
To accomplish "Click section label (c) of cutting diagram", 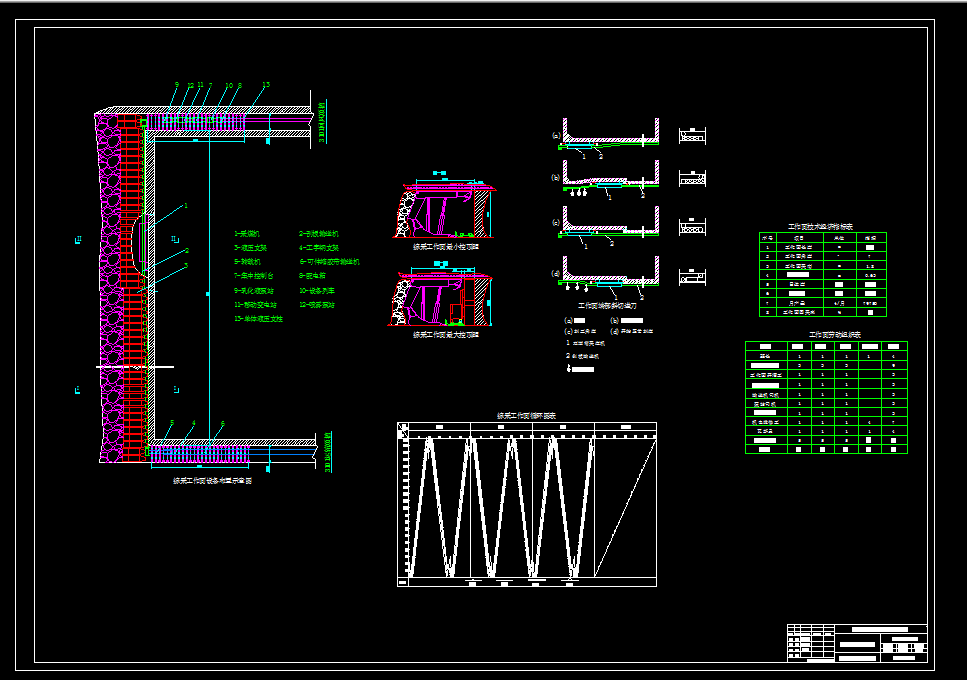I will pyautogui.click(x=556, y=223).
